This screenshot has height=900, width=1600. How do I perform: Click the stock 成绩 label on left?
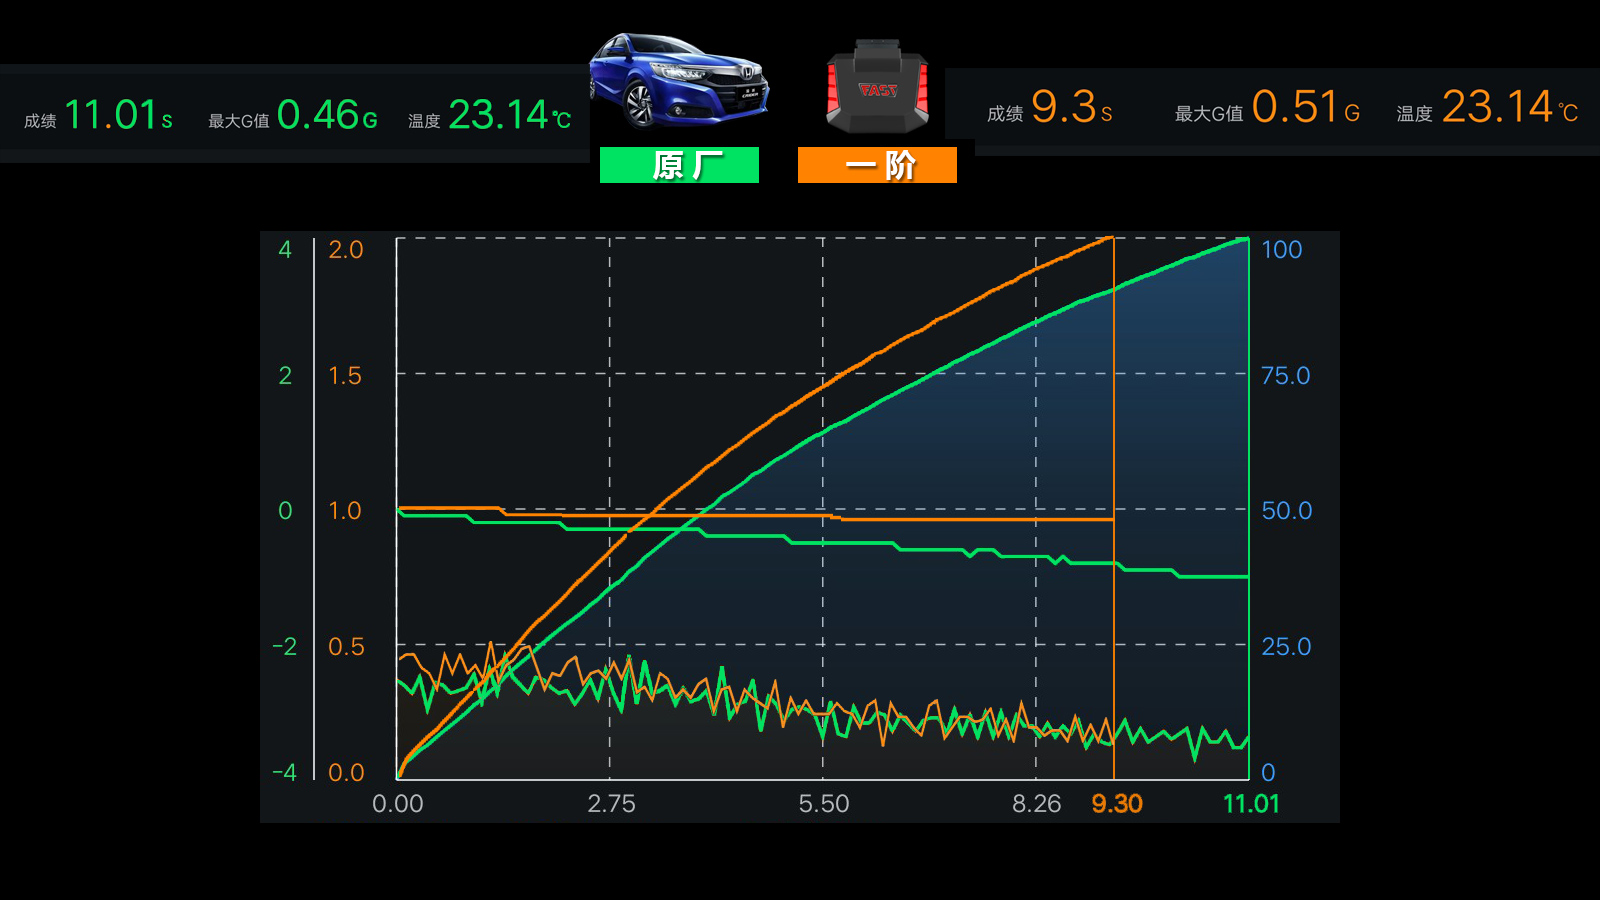point(40,121)
